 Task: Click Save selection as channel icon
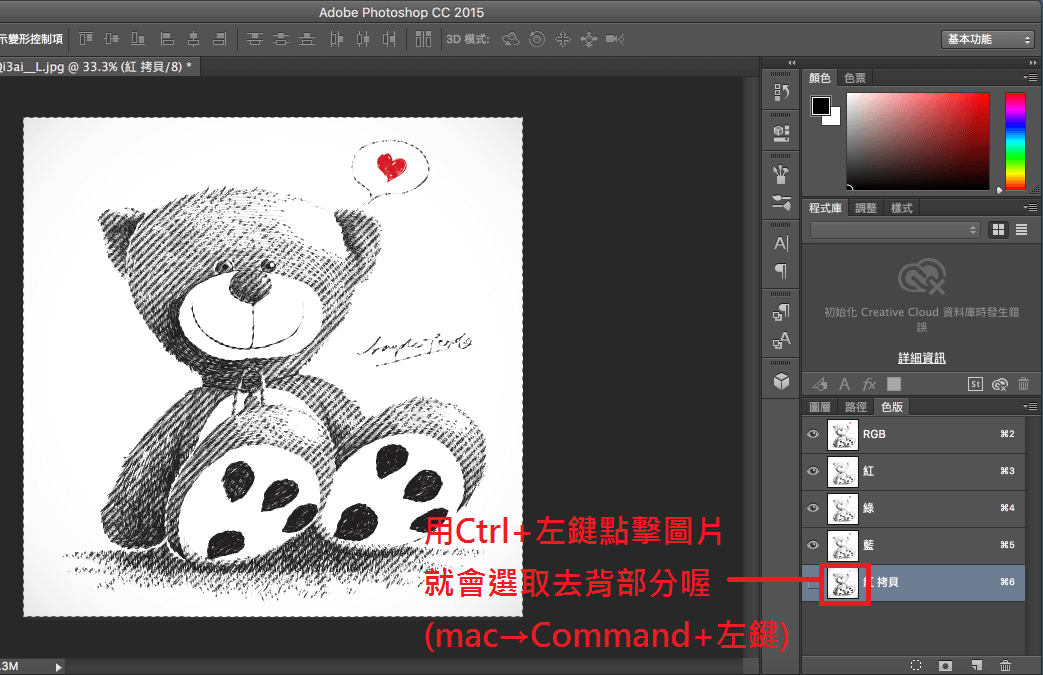tap(945, 664)
